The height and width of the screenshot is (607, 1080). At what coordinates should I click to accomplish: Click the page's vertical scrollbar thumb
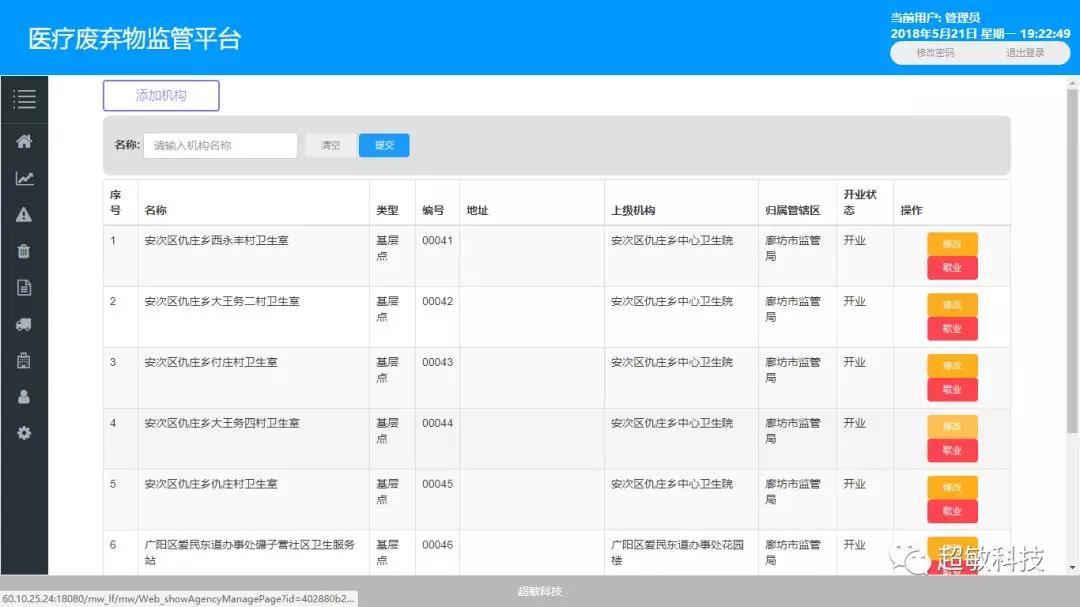[x=1072, y=260]
